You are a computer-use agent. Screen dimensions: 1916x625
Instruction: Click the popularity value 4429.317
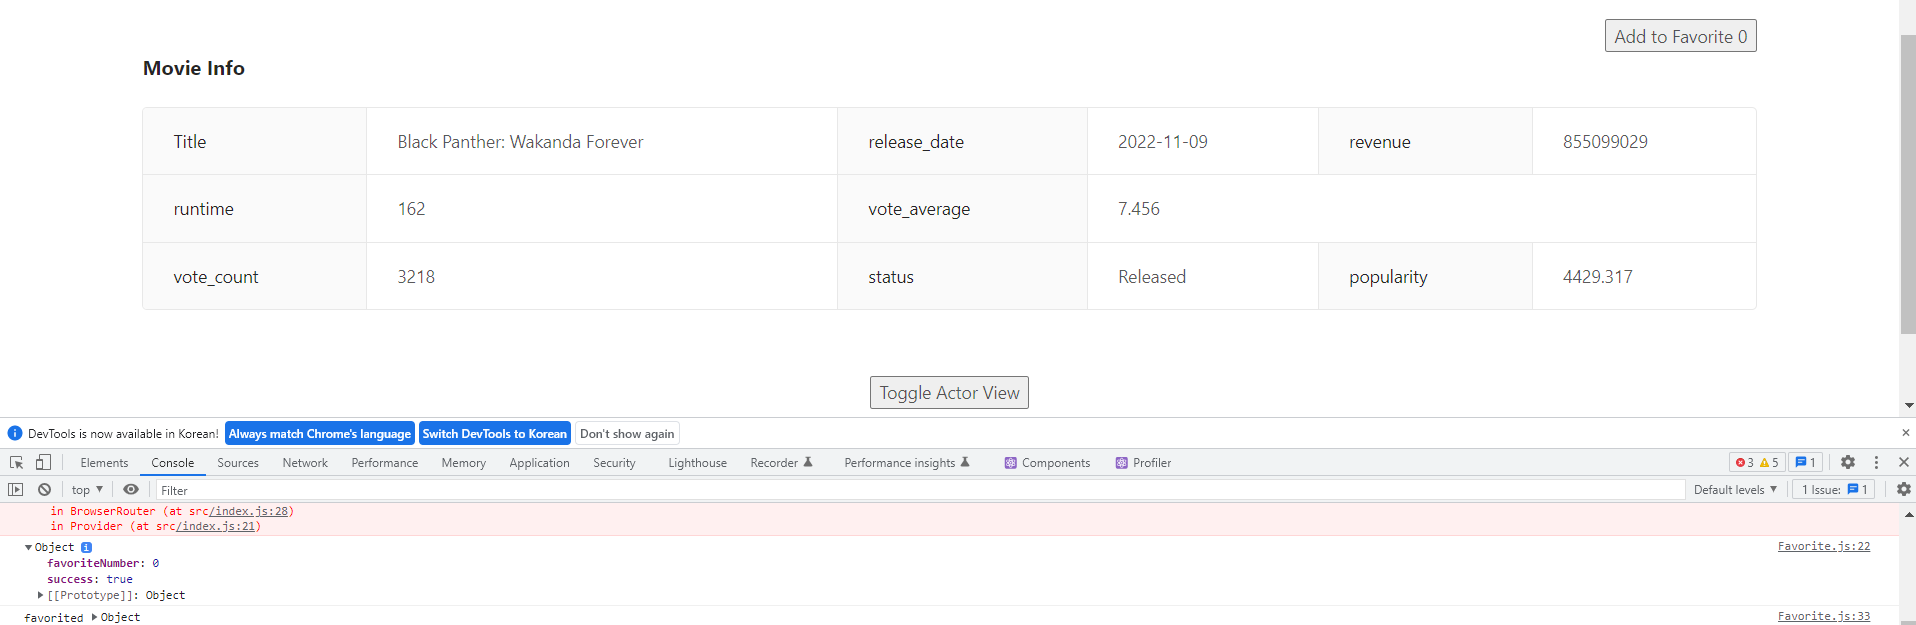tap(1598, 277)
